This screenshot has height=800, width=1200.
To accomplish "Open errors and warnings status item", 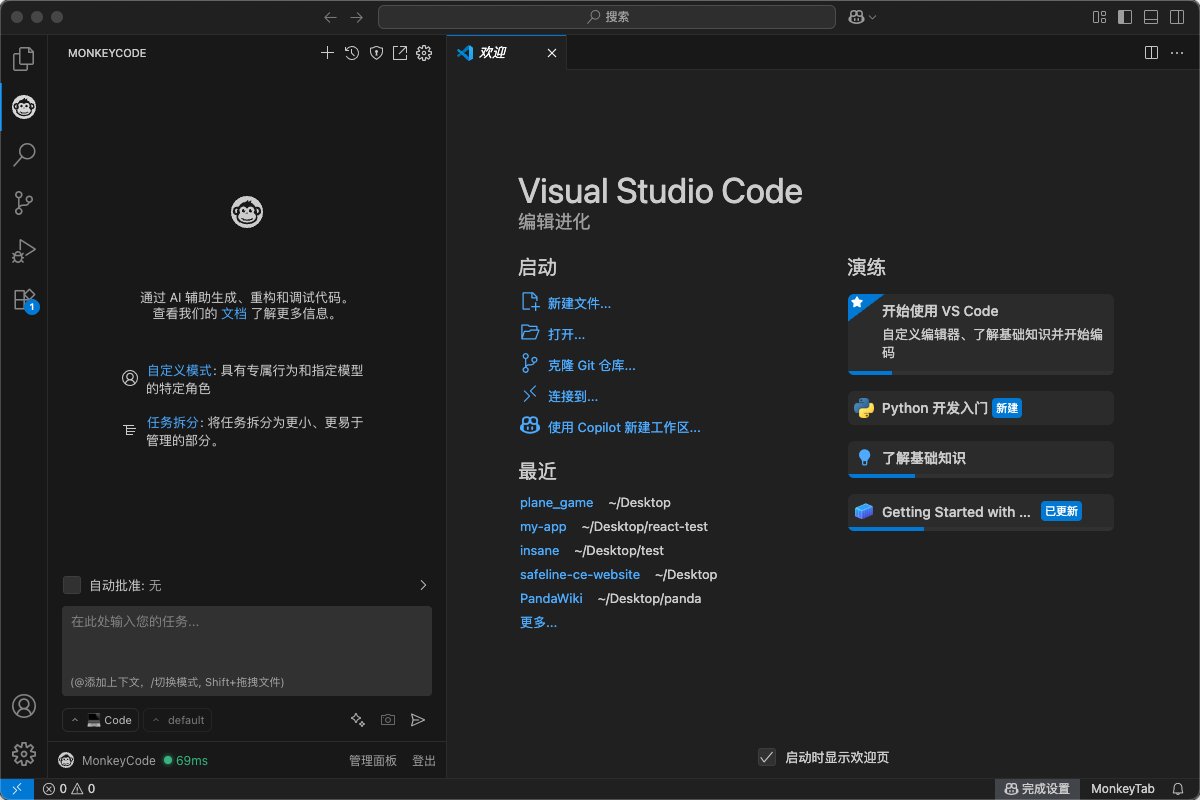I will pos(69,789).
